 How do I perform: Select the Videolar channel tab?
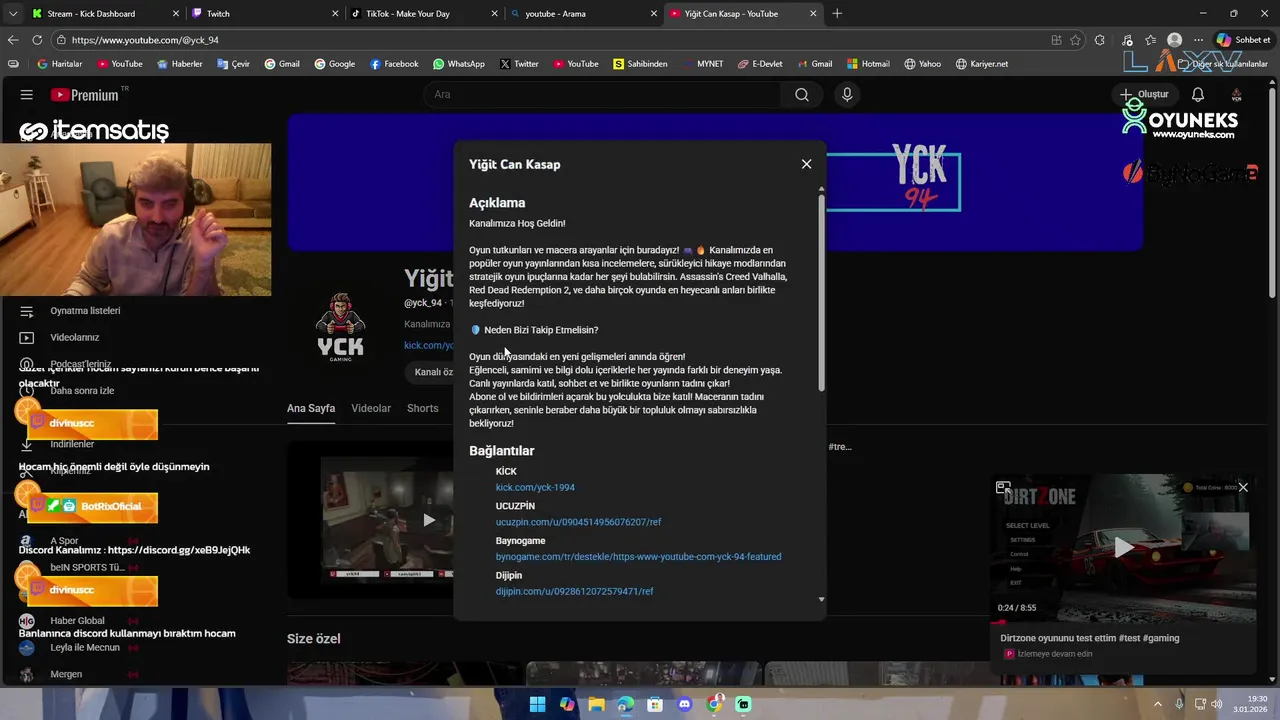(x=371, y=408)
